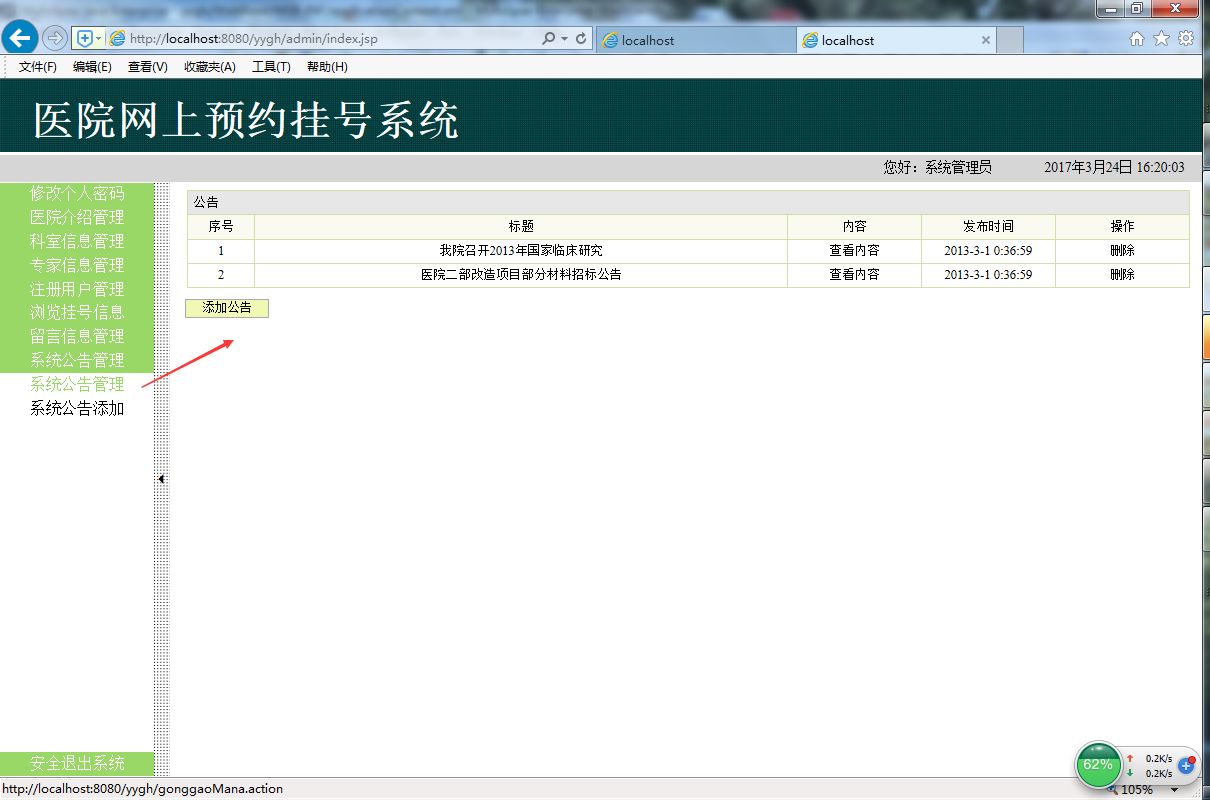Click the status bar URL gonggaoMana.action
The width and height of the screenshot is (1210, 800).
coord(142,789)
